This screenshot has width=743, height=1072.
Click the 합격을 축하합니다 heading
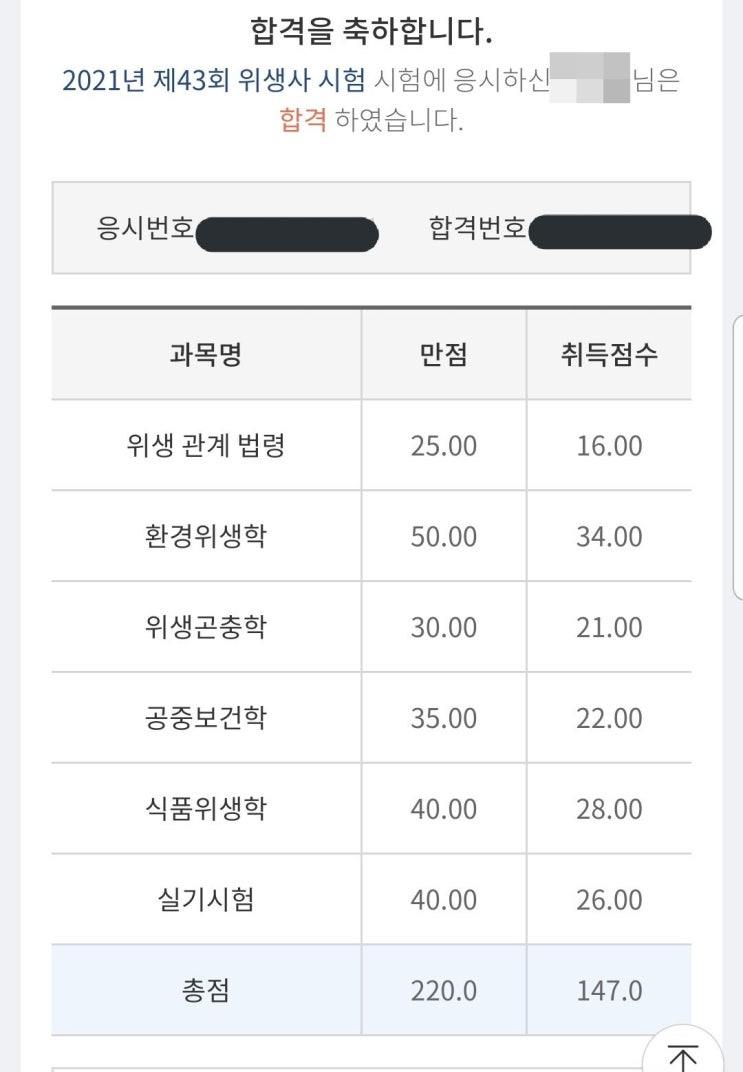click(x=371, y=33)
